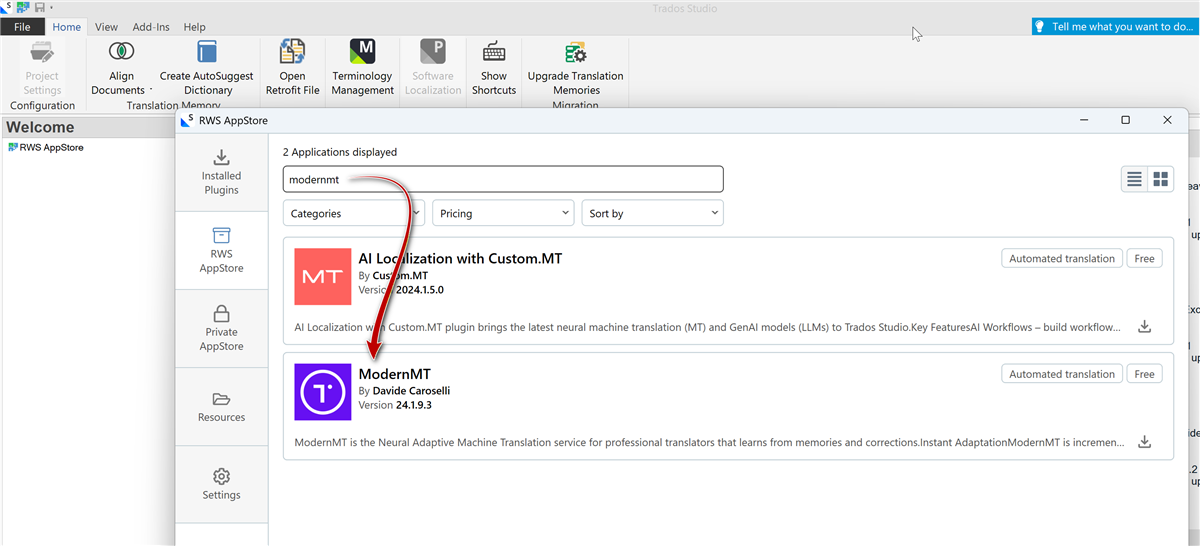Switch to list view layout
Viewport: 1200px width, 546px height.
tap(1134, 179)
